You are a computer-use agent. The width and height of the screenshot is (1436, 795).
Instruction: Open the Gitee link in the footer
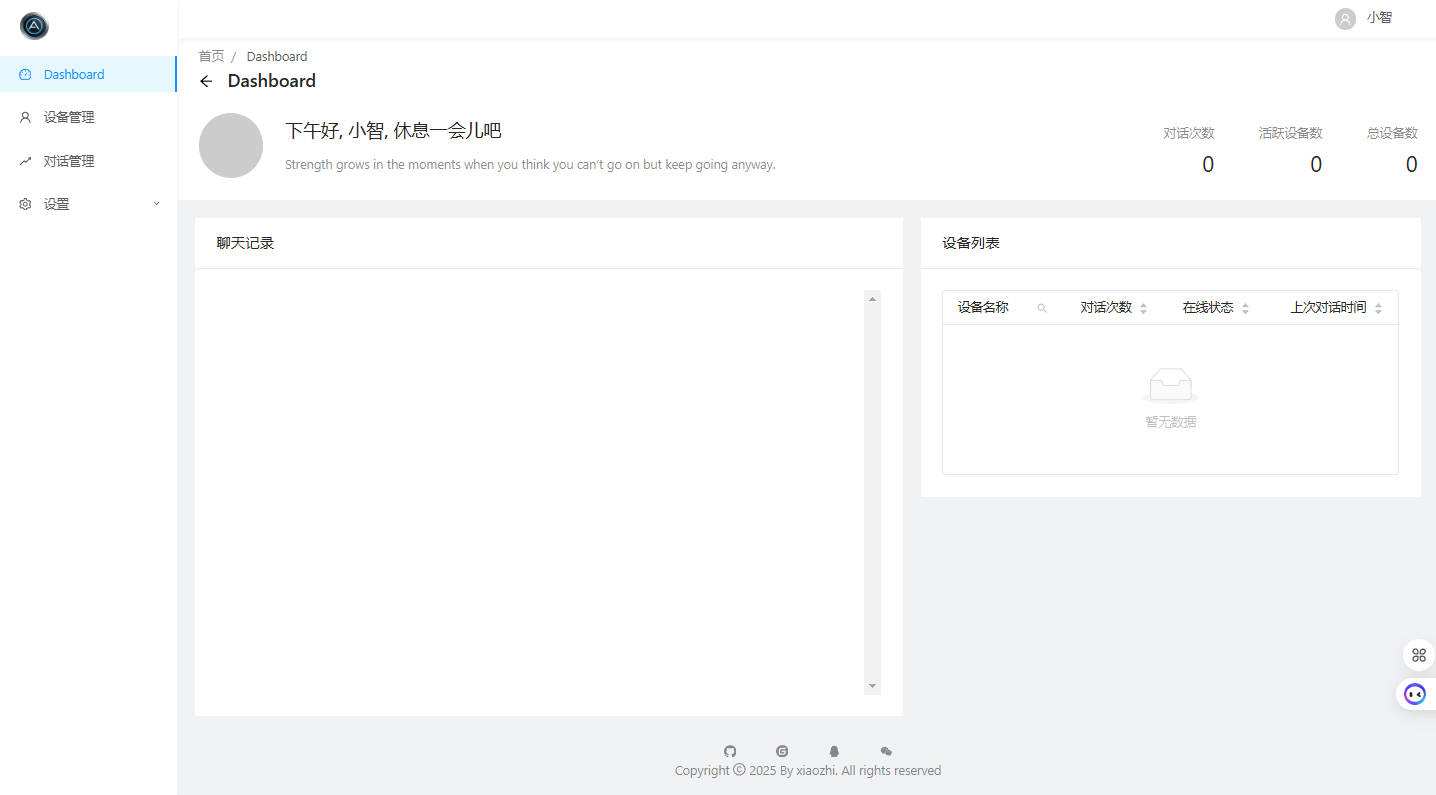[782, 751]
